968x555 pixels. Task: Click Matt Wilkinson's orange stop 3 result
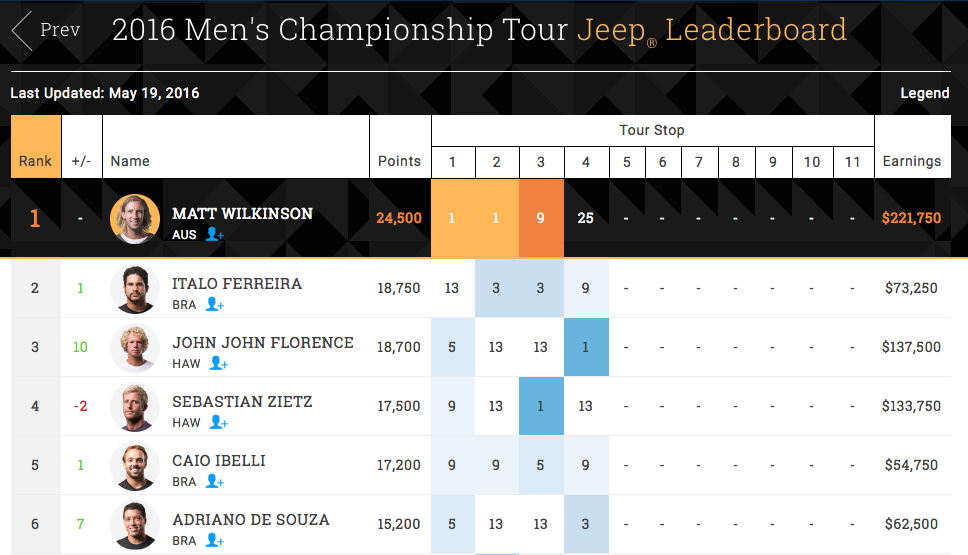click(541, 218)
